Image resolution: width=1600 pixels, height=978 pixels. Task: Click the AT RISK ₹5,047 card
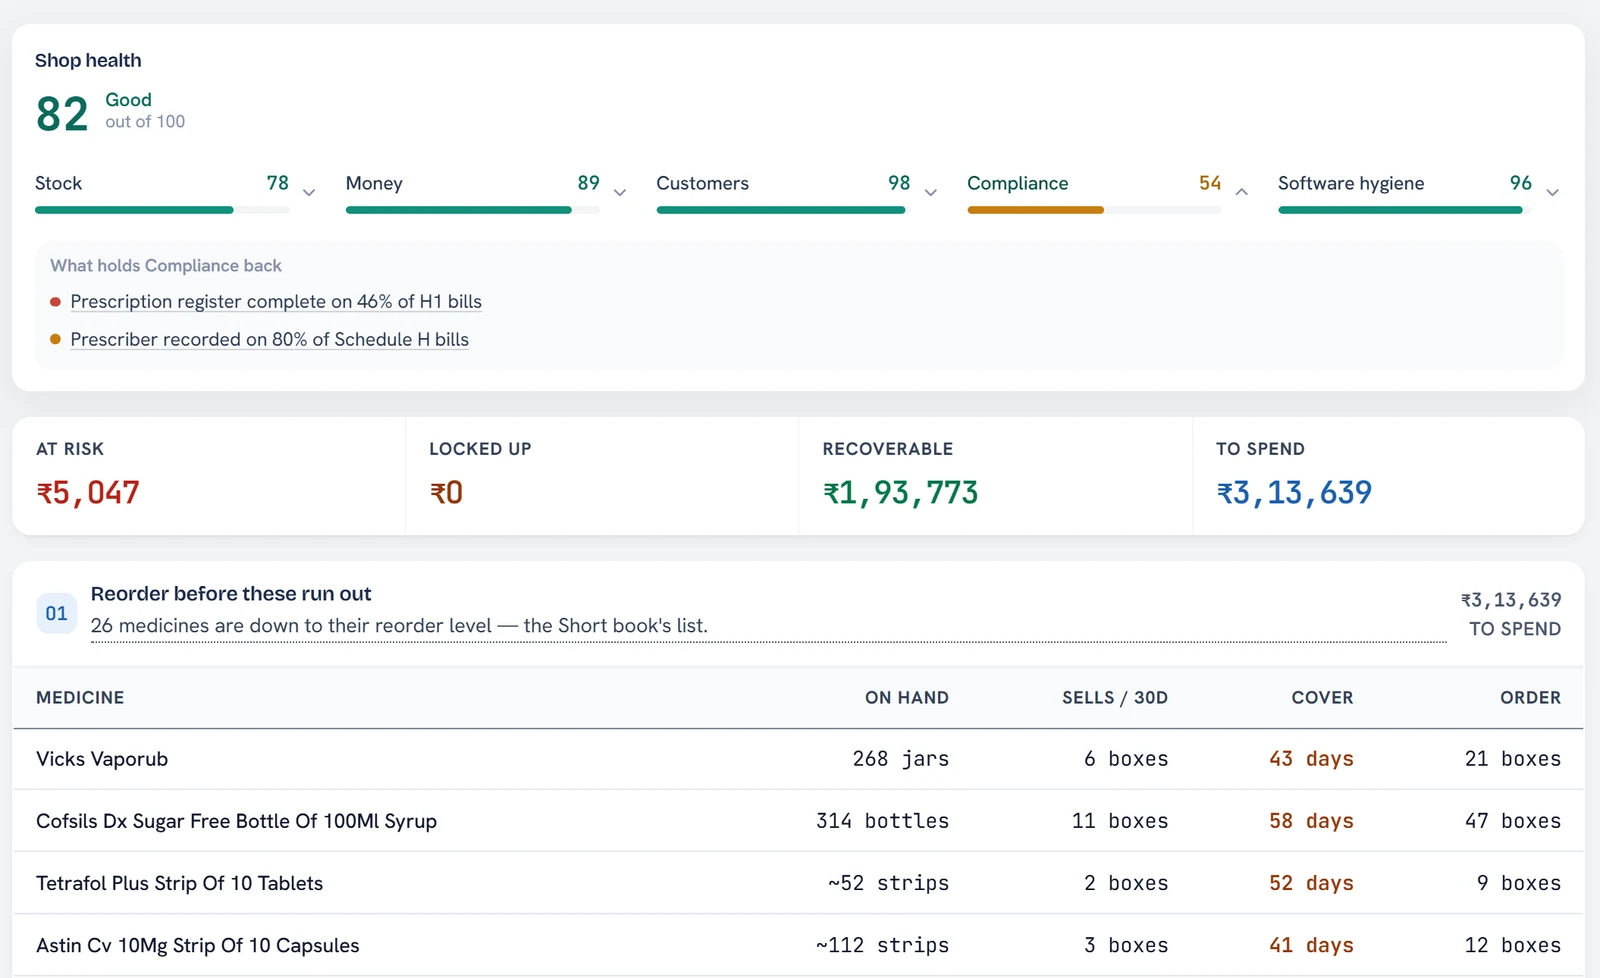tap(208, 476)
